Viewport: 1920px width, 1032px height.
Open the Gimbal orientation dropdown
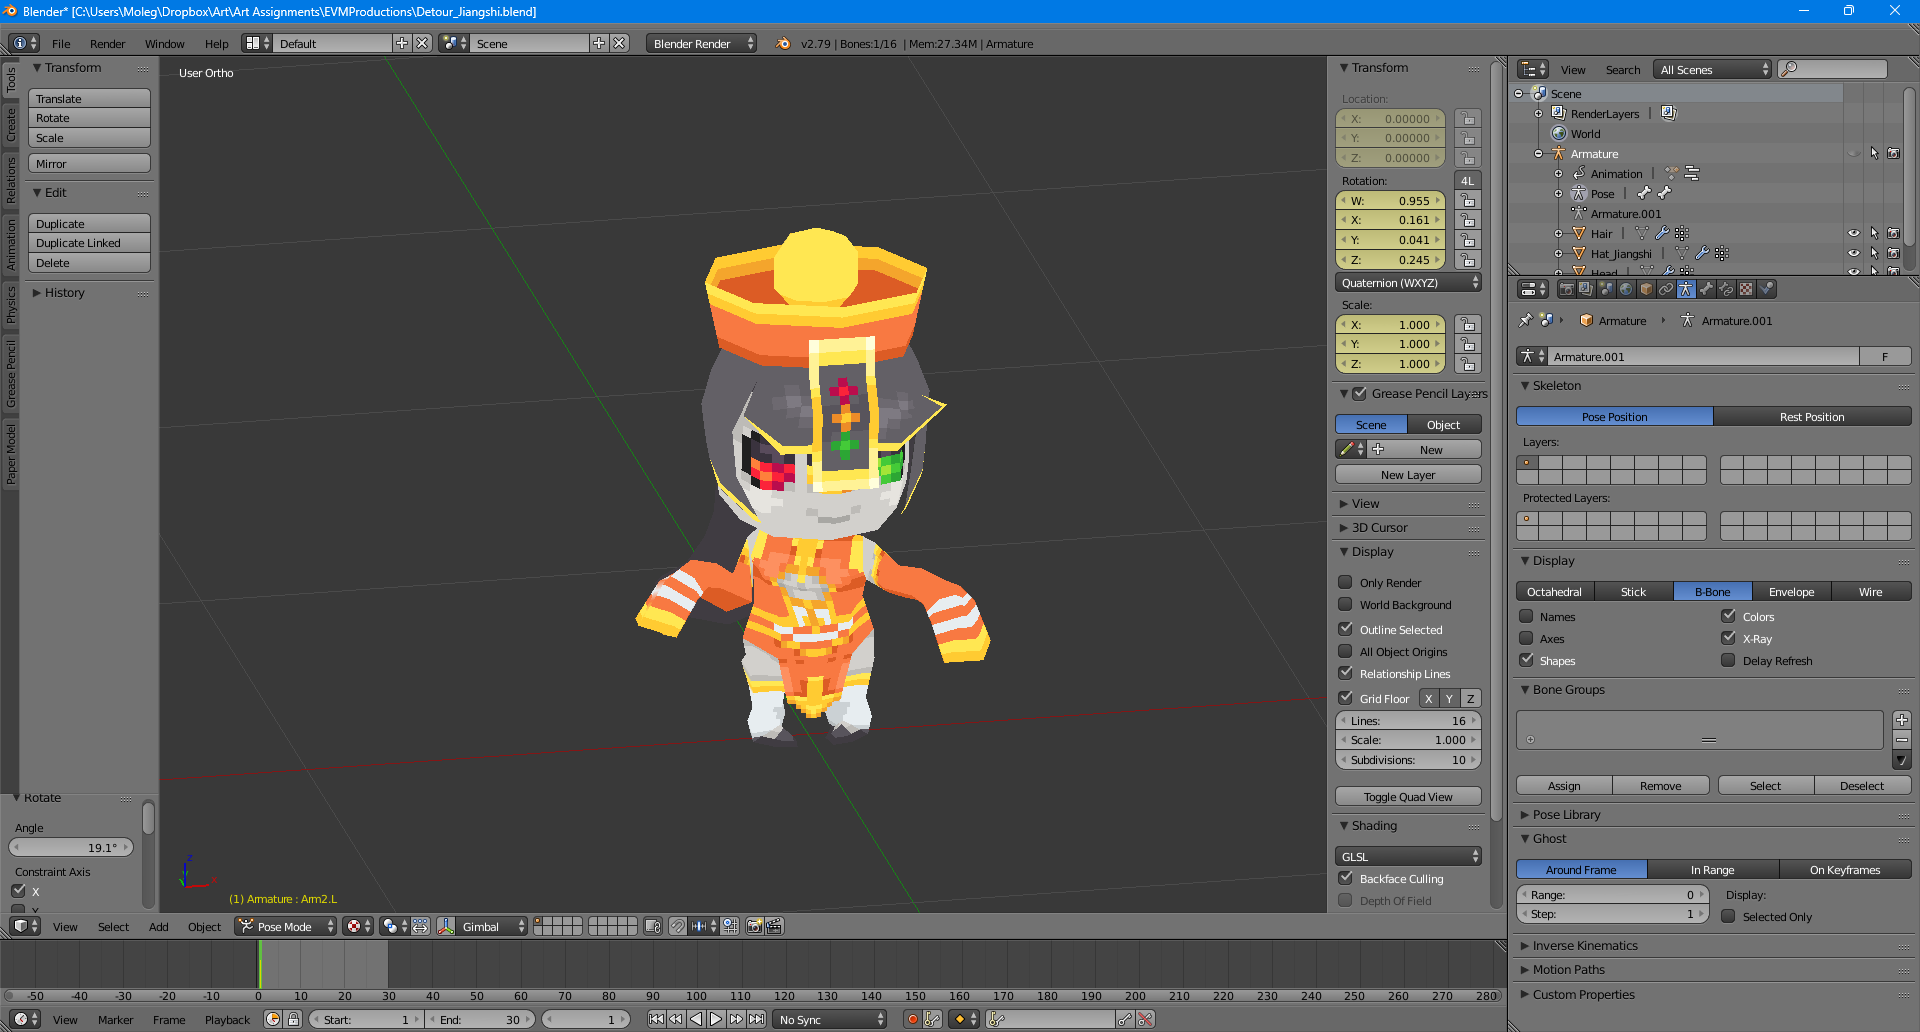(x=493, y=926)
